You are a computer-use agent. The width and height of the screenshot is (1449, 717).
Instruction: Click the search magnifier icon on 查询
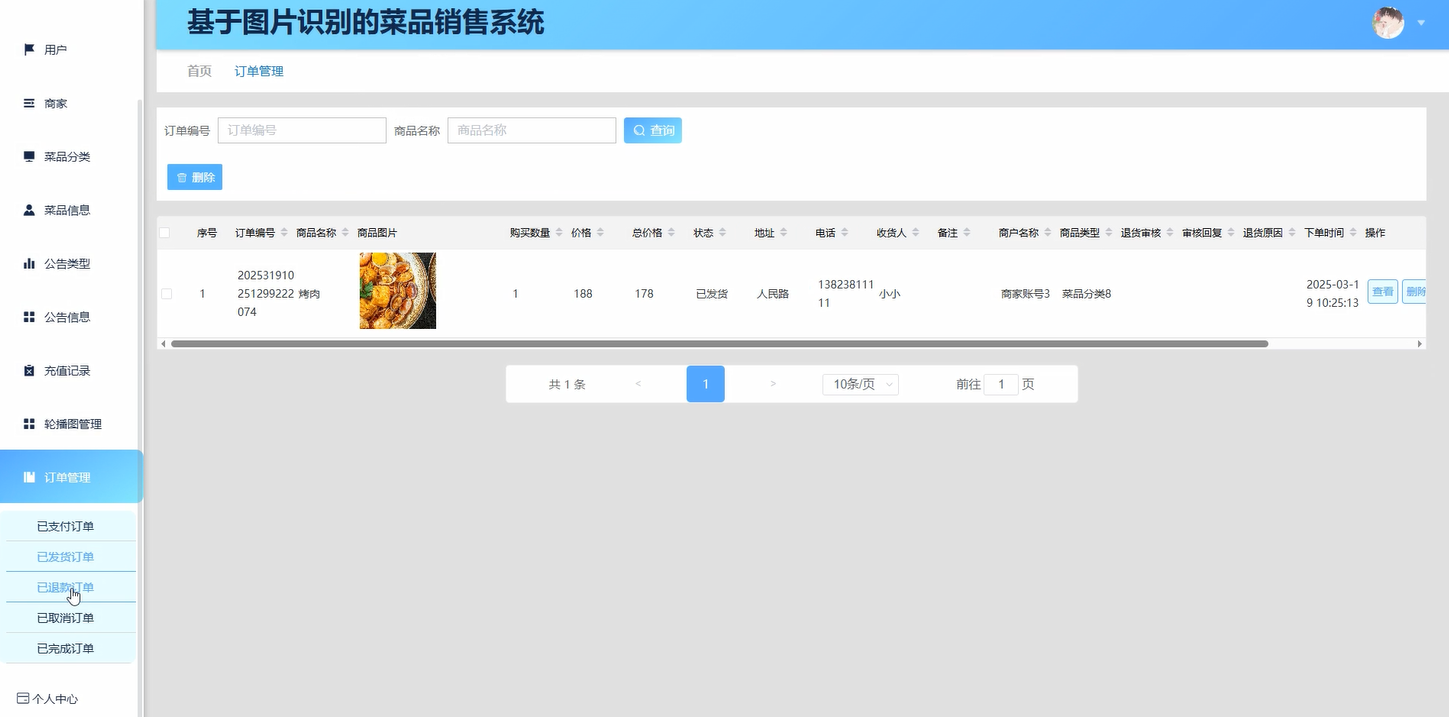638,130
